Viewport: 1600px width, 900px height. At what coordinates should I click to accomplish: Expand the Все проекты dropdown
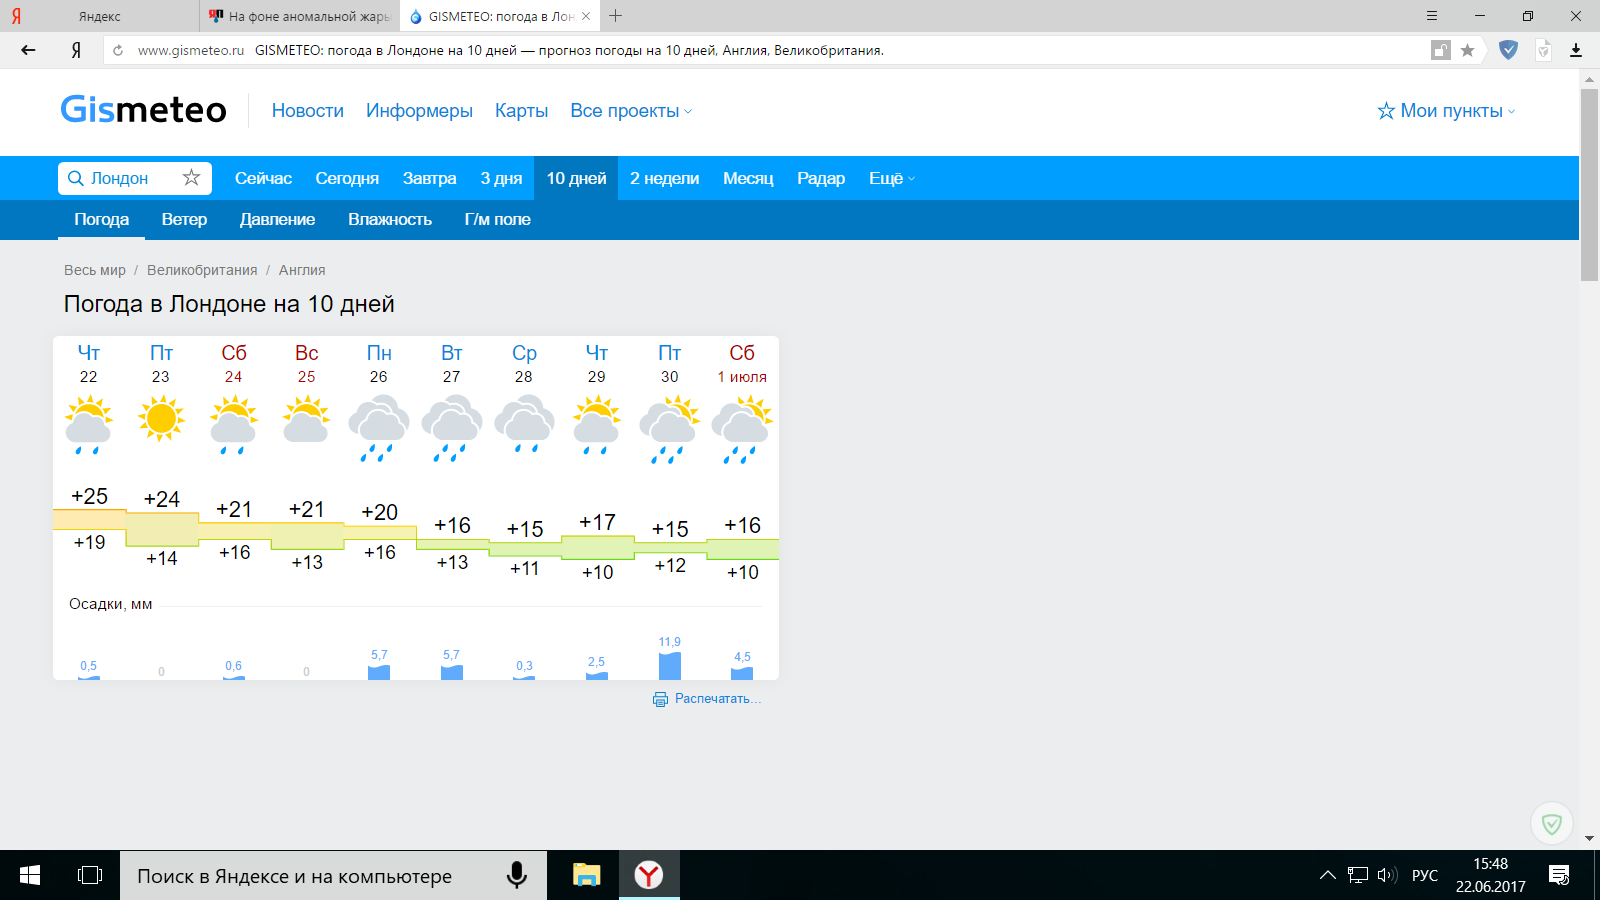630,111
